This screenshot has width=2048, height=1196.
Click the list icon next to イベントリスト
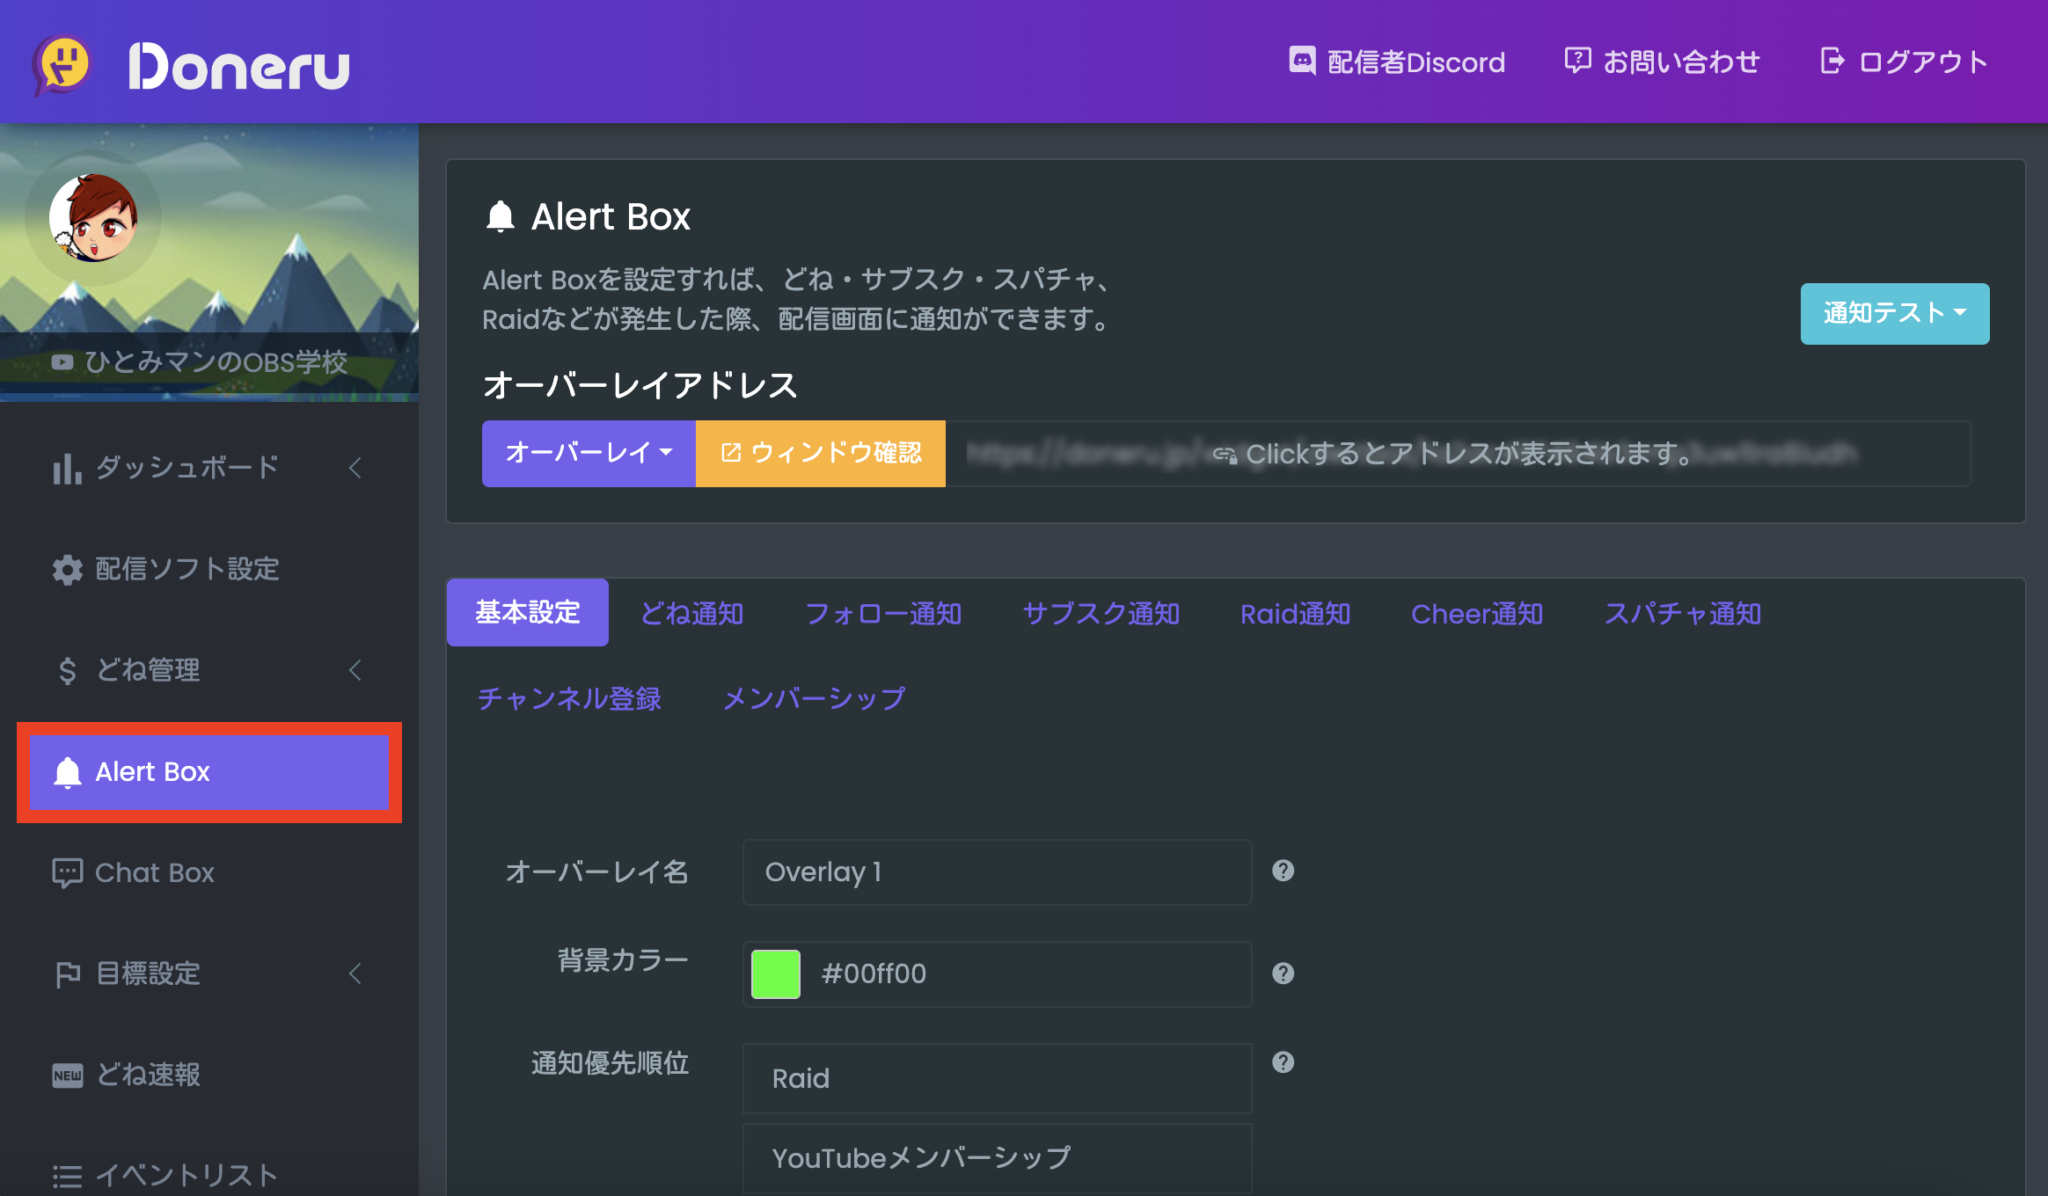pos(66,1175)
